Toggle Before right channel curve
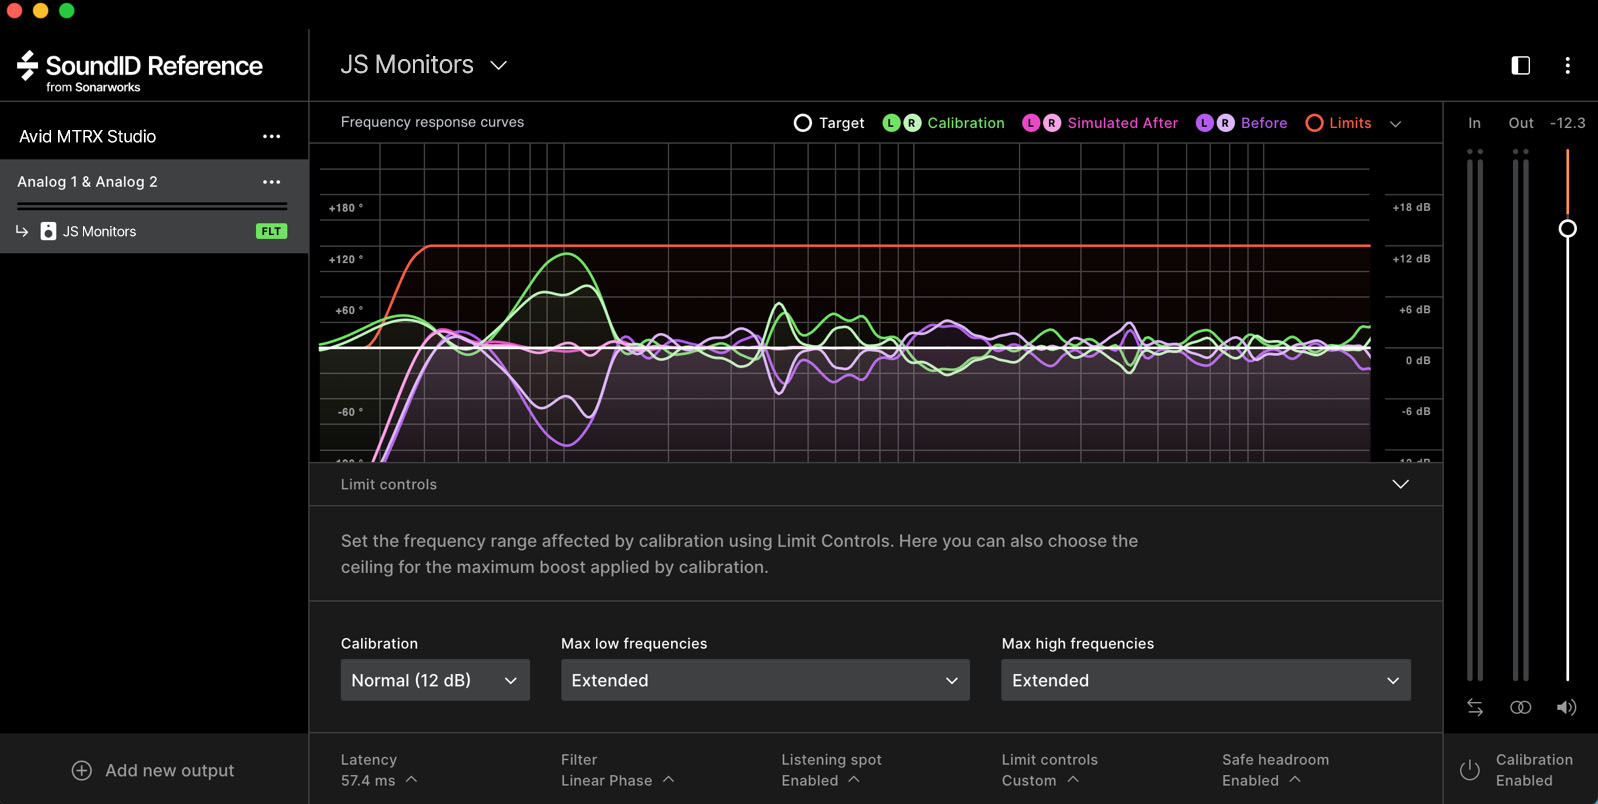The width and height of the screenshot is (1598, 804). coord(1225,123)
